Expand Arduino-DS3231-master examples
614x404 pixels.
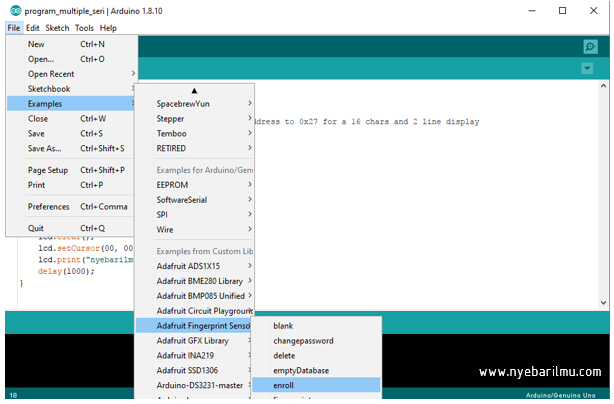(194, 385)
